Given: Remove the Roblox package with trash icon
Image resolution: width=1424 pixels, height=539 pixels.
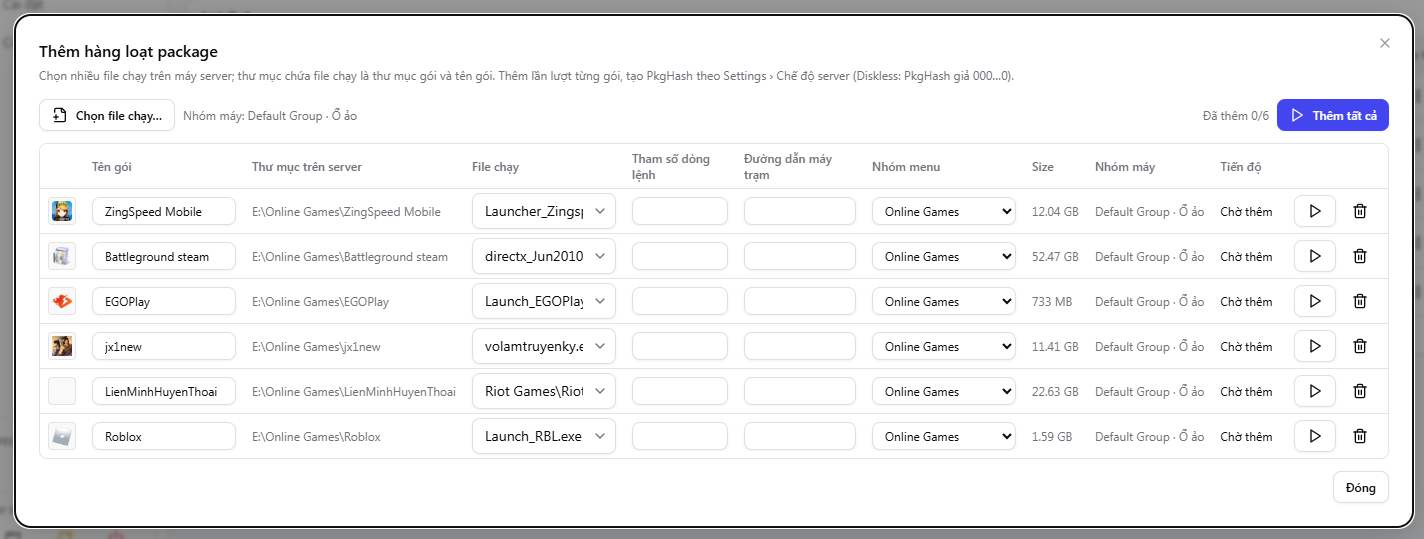Looking at the screenshot, I should tap(1360, 436).
